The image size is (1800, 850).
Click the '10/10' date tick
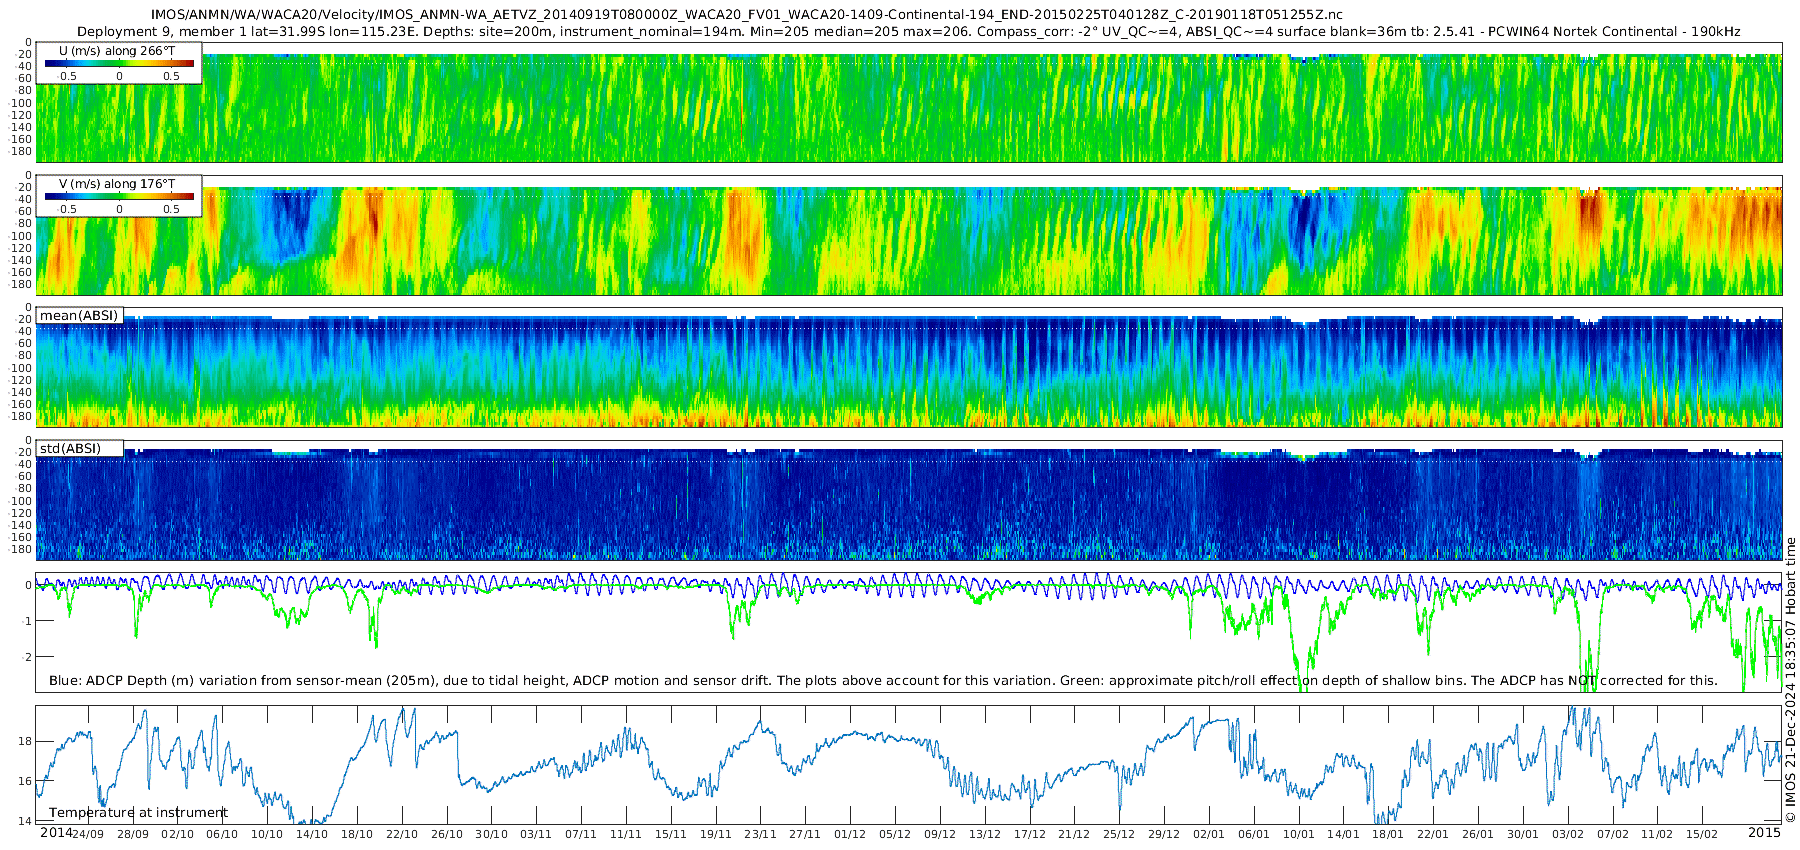point(267,834)
